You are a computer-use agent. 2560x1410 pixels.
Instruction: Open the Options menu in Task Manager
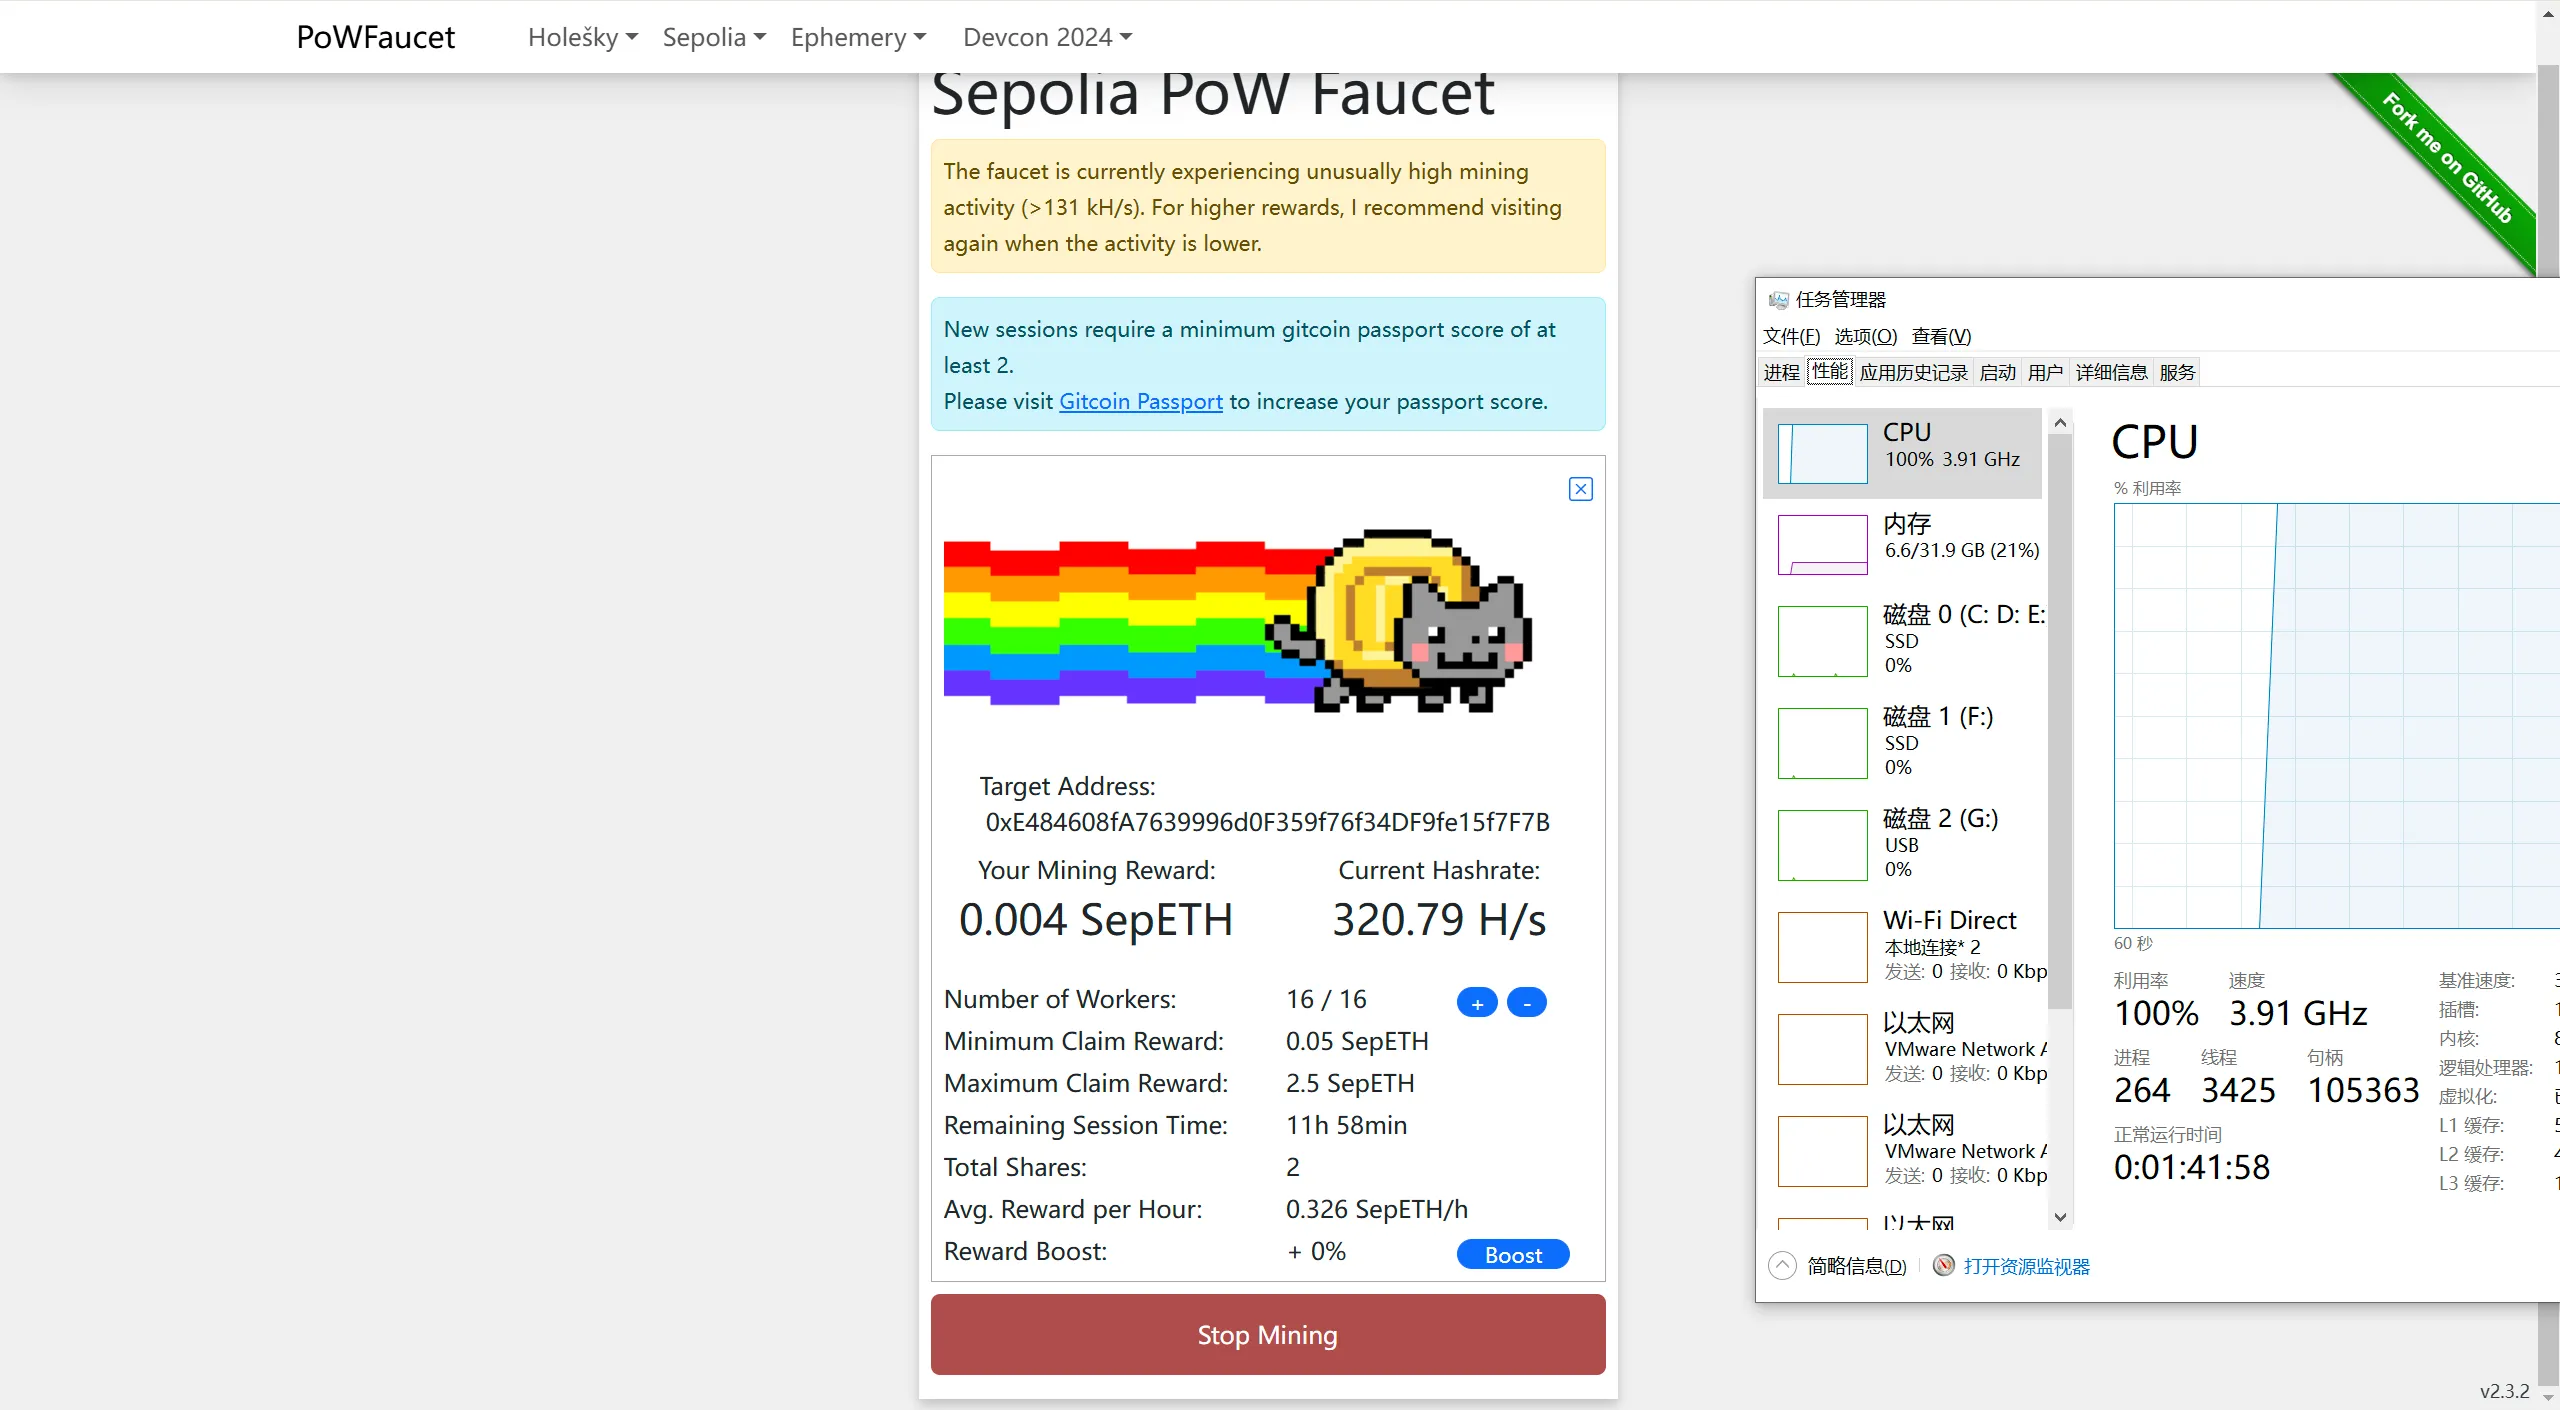[1865, 336]
